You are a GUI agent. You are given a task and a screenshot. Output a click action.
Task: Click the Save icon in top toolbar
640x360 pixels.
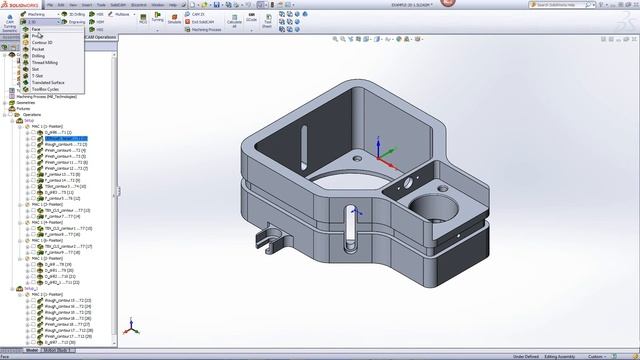(x=217, y=5)
